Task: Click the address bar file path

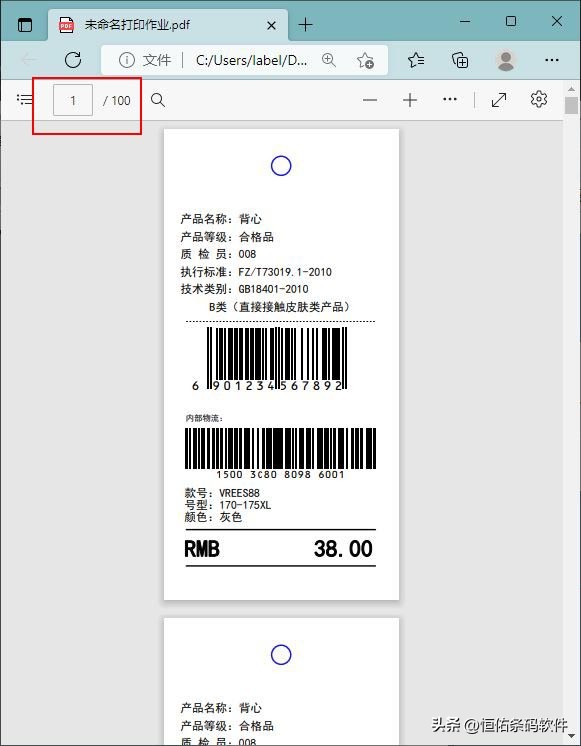Action: pyautogui.click(x=251, y=60)
